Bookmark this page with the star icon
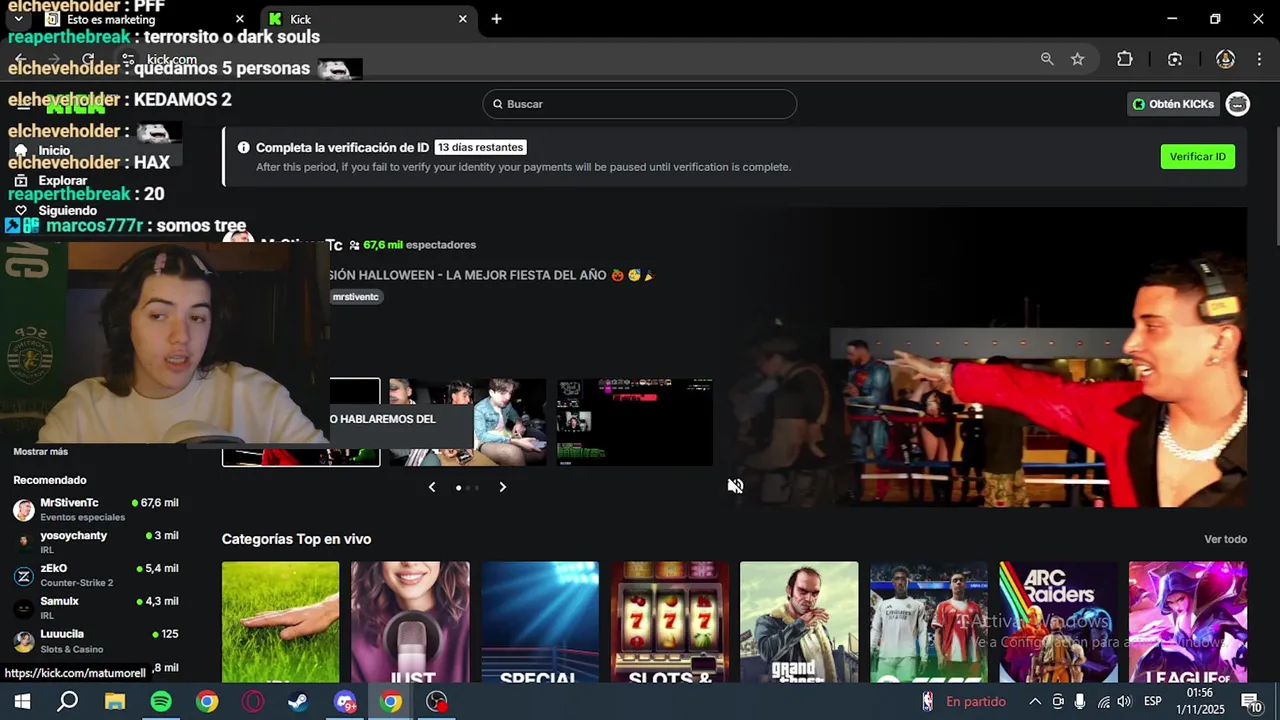Image resolution: width=1280 pixels, height=720 pixels. pyautogui.click(x=1077, y=59)
